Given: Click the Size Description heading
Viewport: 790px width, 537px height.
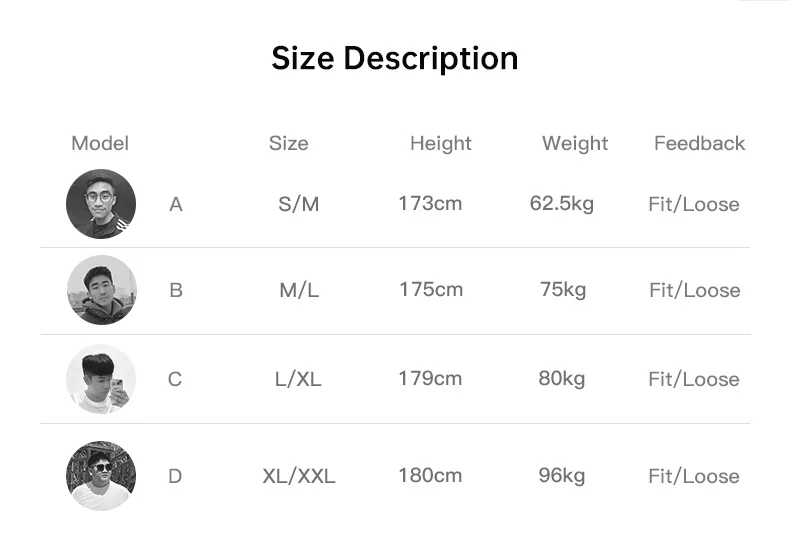Looking at the screenshot, I should [x=395, y=58].
